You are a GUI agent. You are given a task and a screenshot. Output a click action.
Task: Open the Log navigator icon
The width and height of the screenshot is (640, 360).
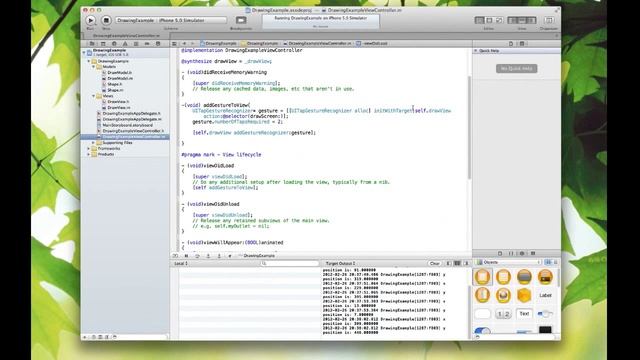[158, 44]
